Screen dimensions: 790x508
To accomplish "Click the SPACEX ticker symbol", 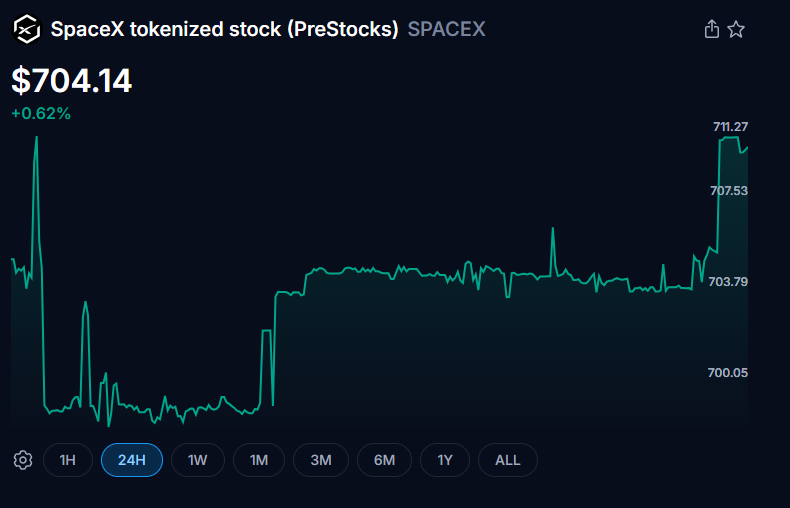I will pos(447,29).
